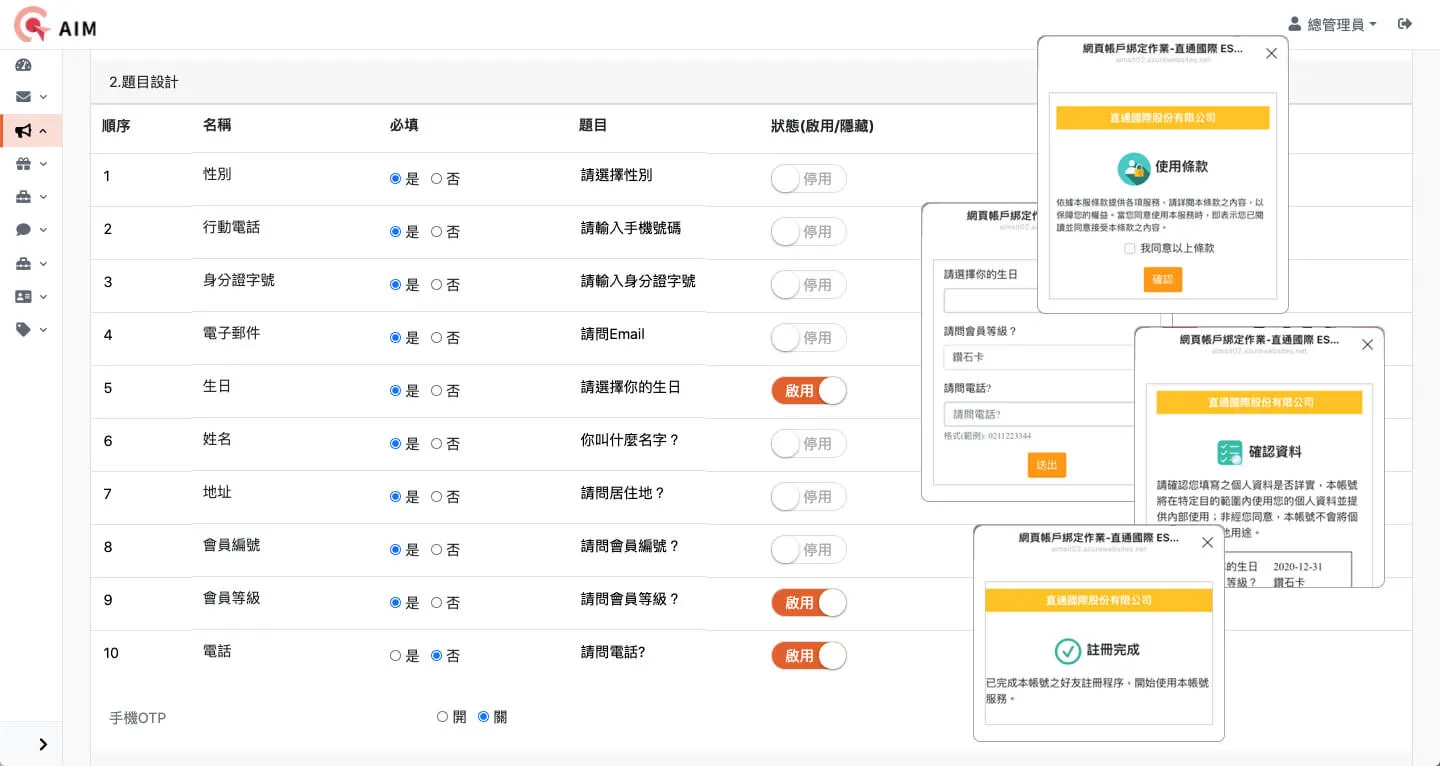Click the 送出 submit button in form popup

point(1047,465)
